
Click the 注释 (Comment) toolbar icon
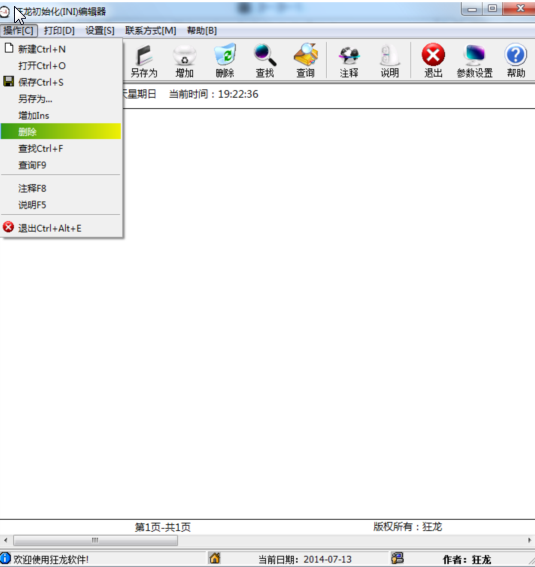coord(349,61)
